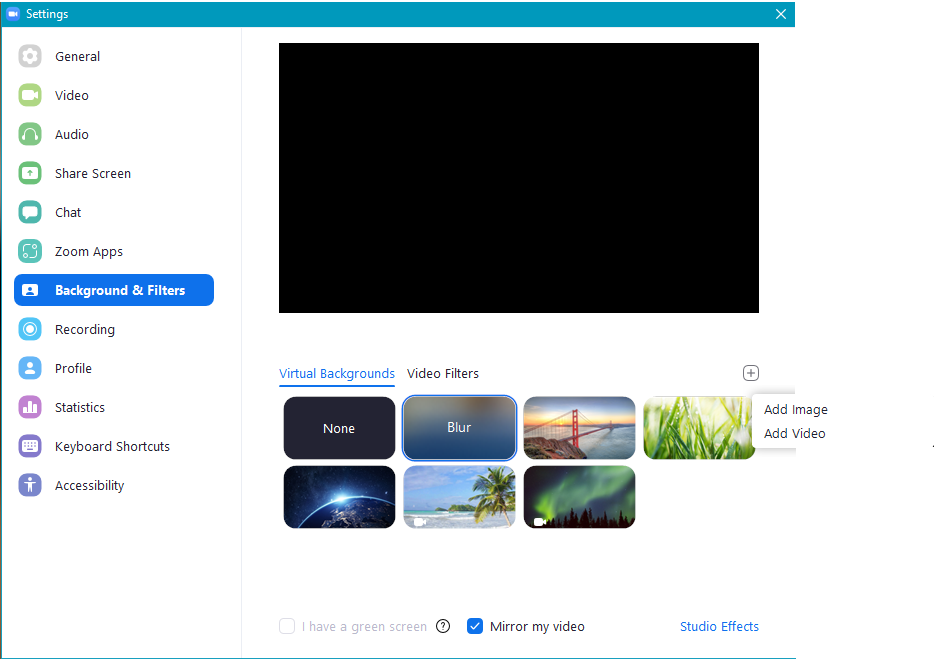Viewport: 934px width, 659px height.
Task: Open Studio Effects link
Action: click(719, 626)
